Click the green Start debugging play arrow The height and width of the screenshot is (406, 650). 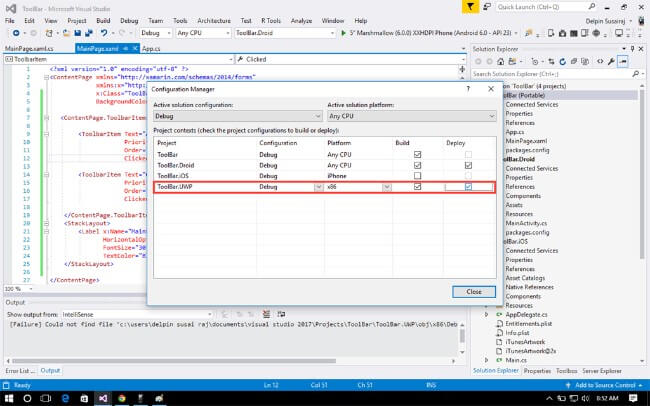pyautogui.click(x=343, y=33)
